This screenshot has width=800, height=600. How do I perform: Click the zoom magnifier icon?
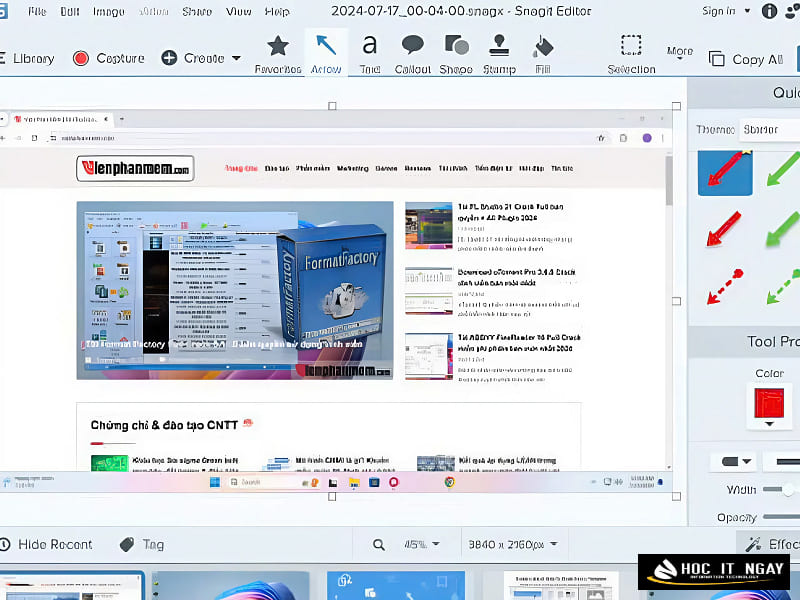coord(379,545)
